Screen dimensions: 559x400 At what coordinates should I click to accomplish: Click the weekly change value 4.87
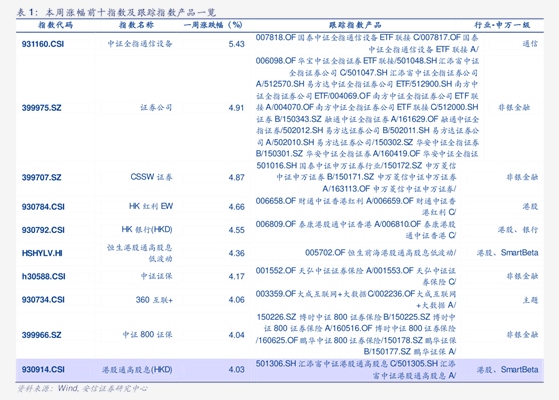(236, 177)
